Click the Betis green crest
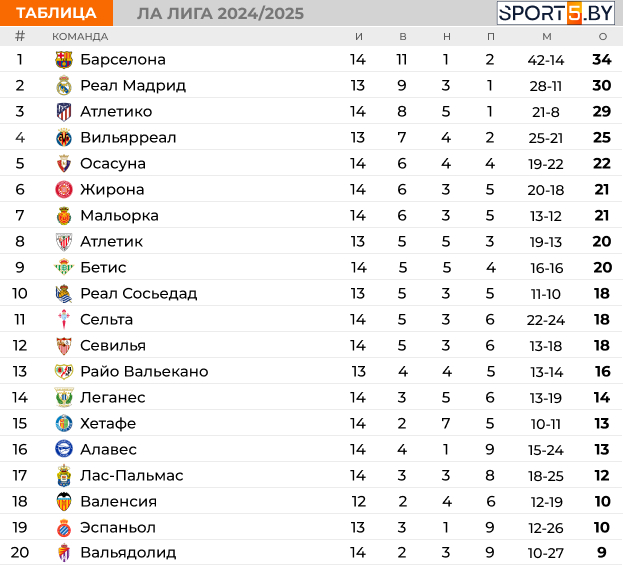Screen dimensions: 623x565 [x=64, y=267]
